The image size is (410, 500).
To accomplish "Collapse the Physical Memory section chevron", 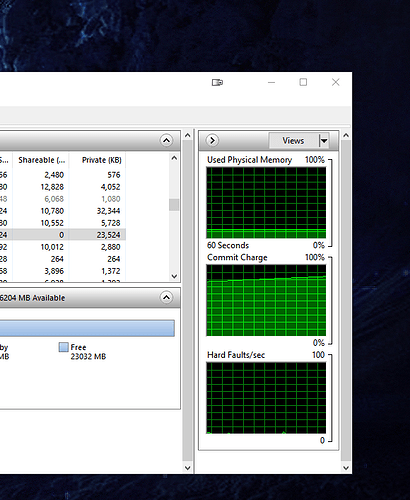I will 166,297.
